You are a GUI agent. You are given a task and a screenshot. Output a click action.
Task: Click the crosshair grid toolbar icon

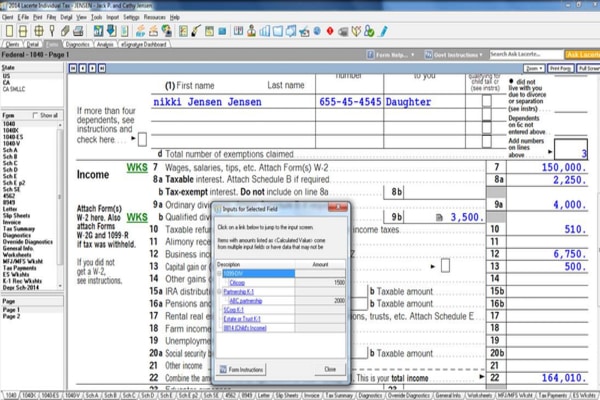coord(39,31)
